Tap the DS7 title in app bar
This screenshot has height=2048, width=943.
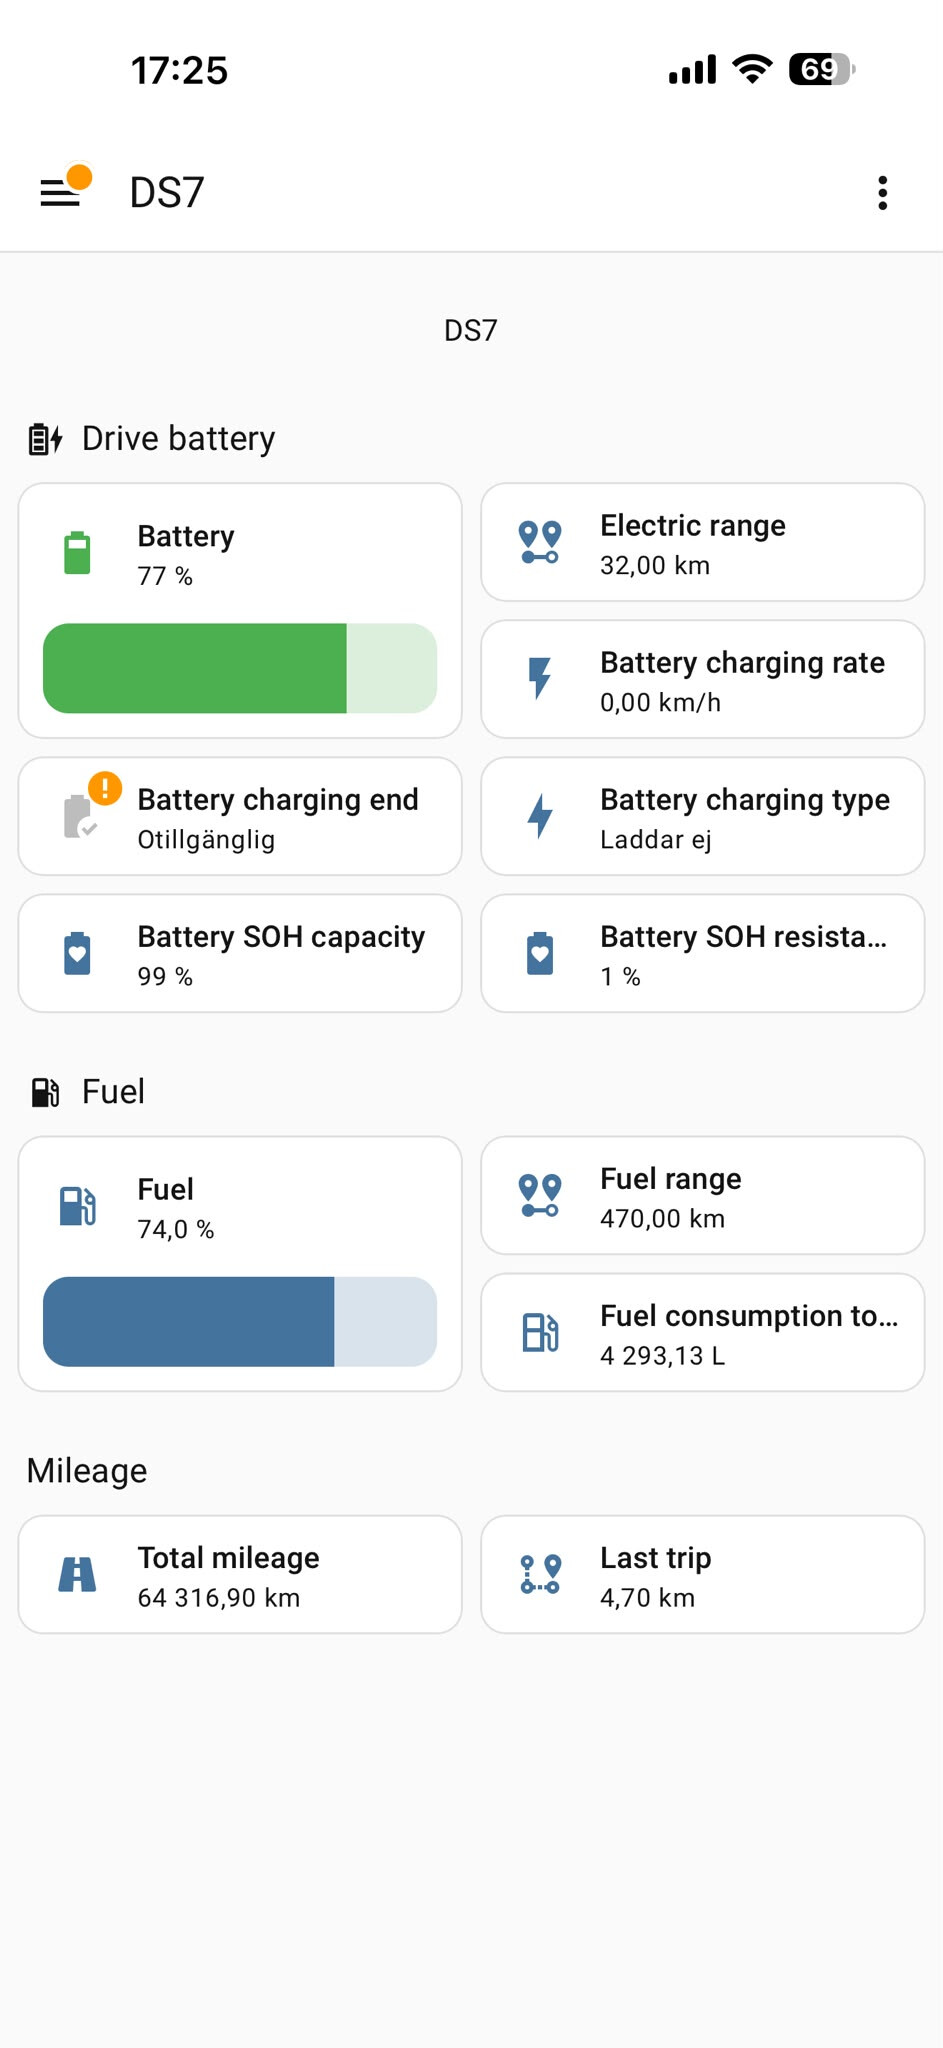click(167, 192)
